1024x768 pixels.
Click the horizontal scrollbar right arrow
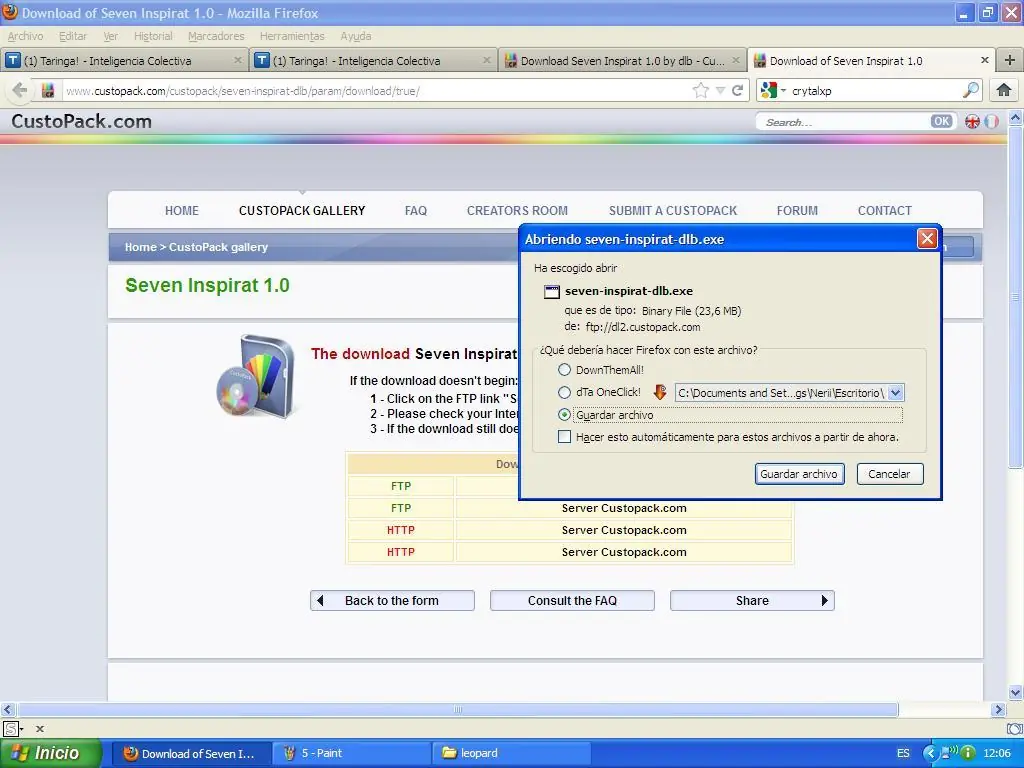[x=998, y=709]
